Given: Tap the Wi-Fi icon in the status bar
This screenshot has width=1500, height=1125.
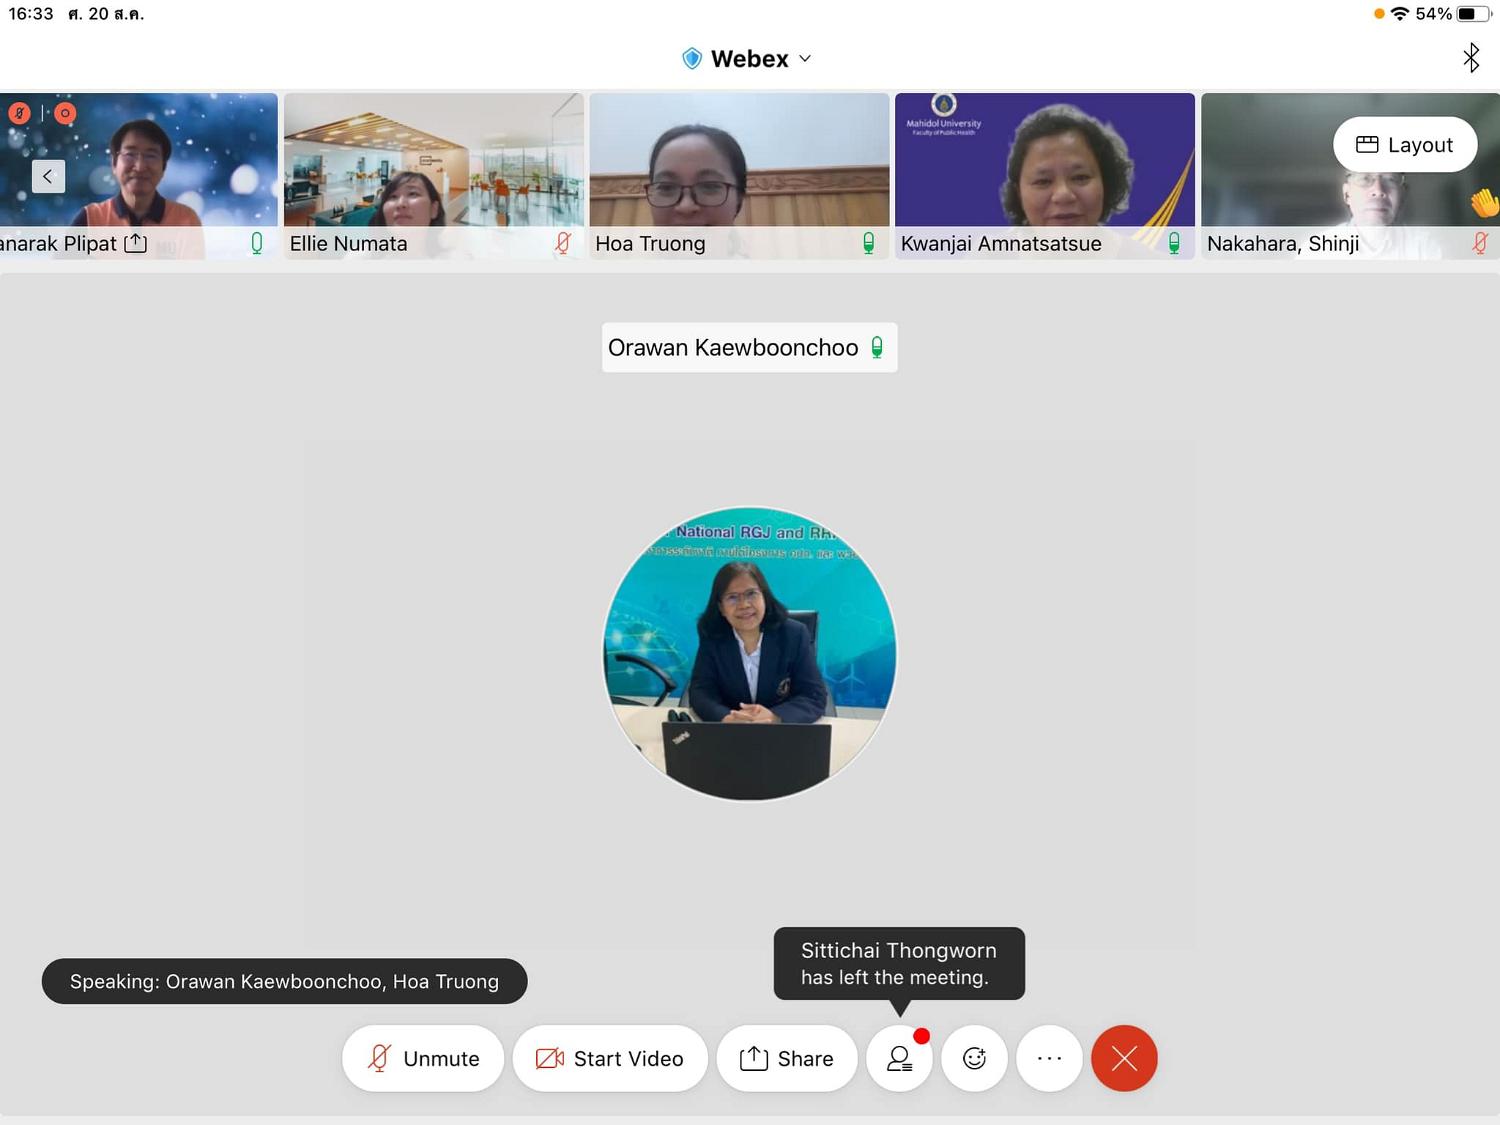Looking at the screenshot, I should [x=1400, y=14].
